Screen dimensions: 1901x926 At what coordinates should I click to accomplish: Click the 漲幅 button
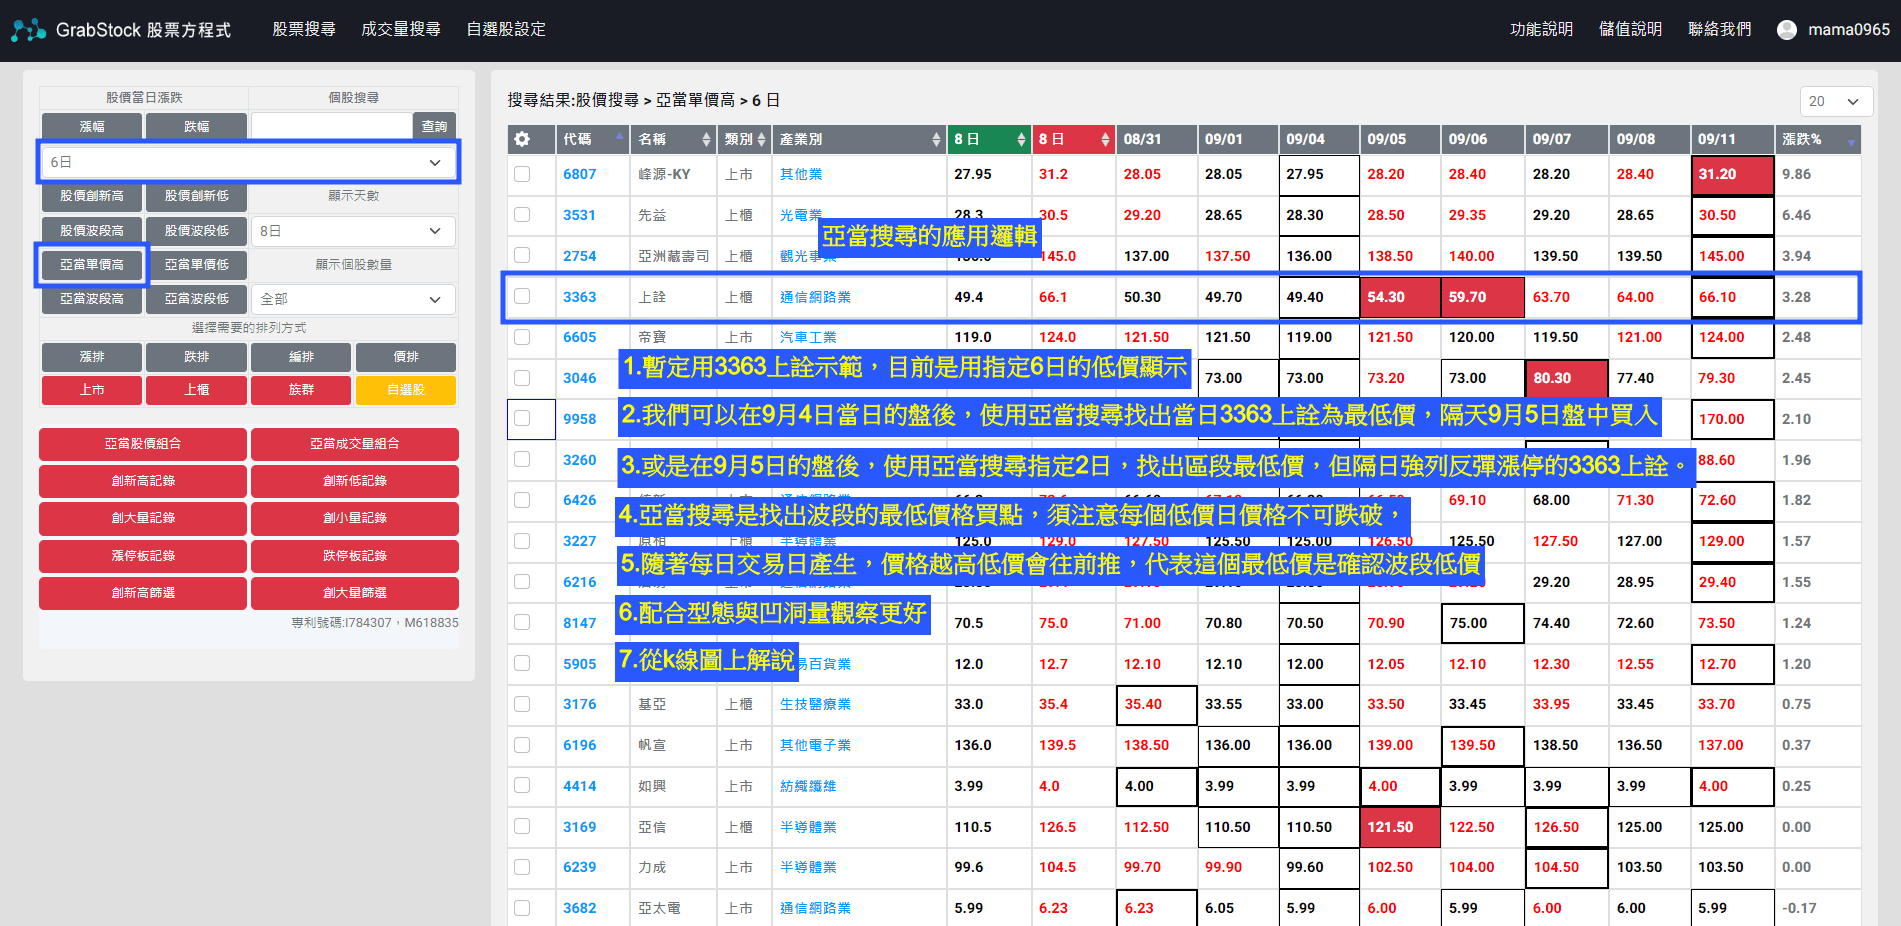(x=92, y=126)
